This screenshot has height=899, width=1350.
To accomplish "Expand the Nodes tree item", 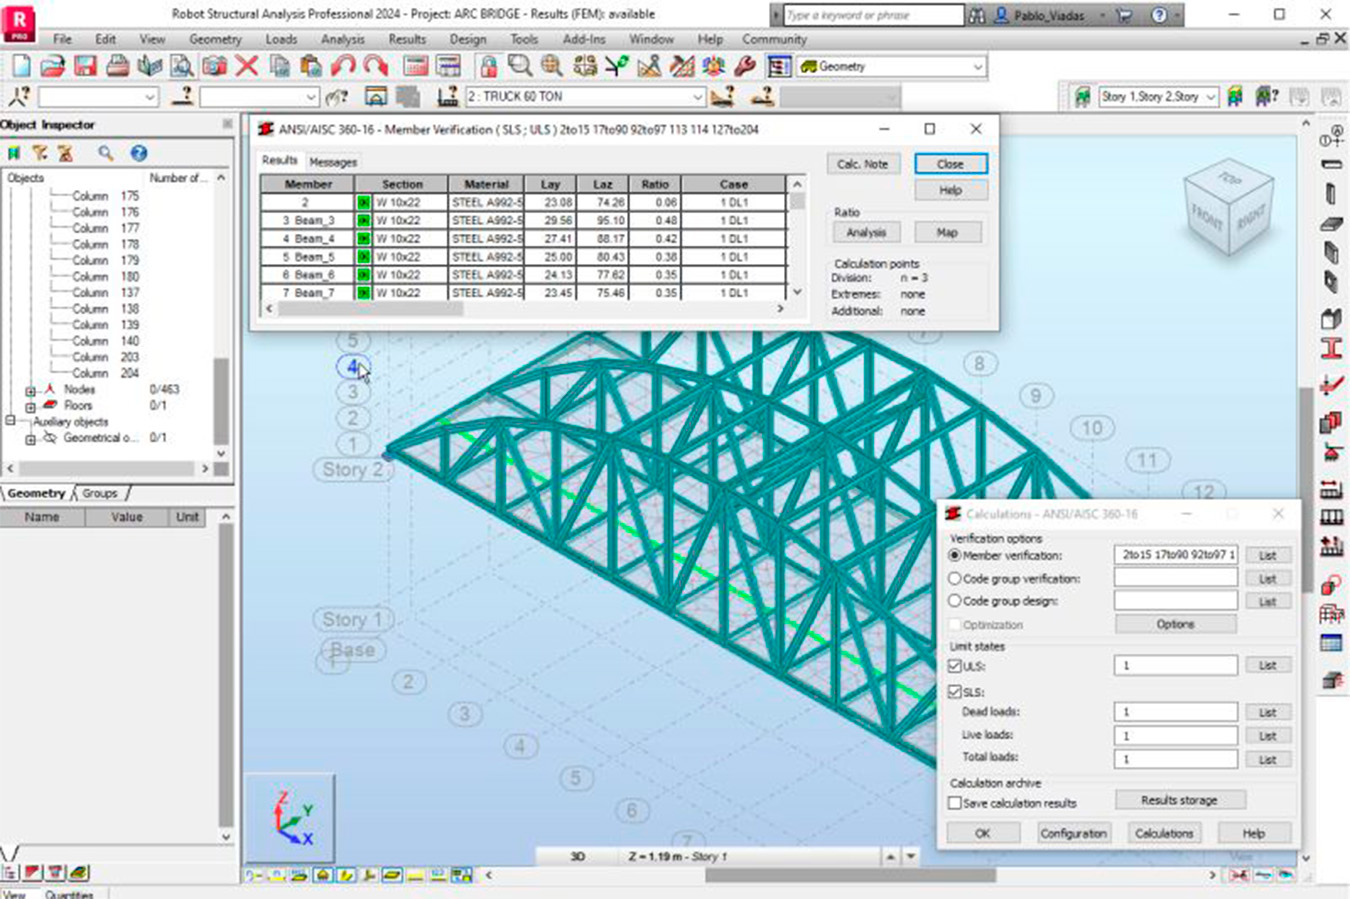I will tap(30, 390).
